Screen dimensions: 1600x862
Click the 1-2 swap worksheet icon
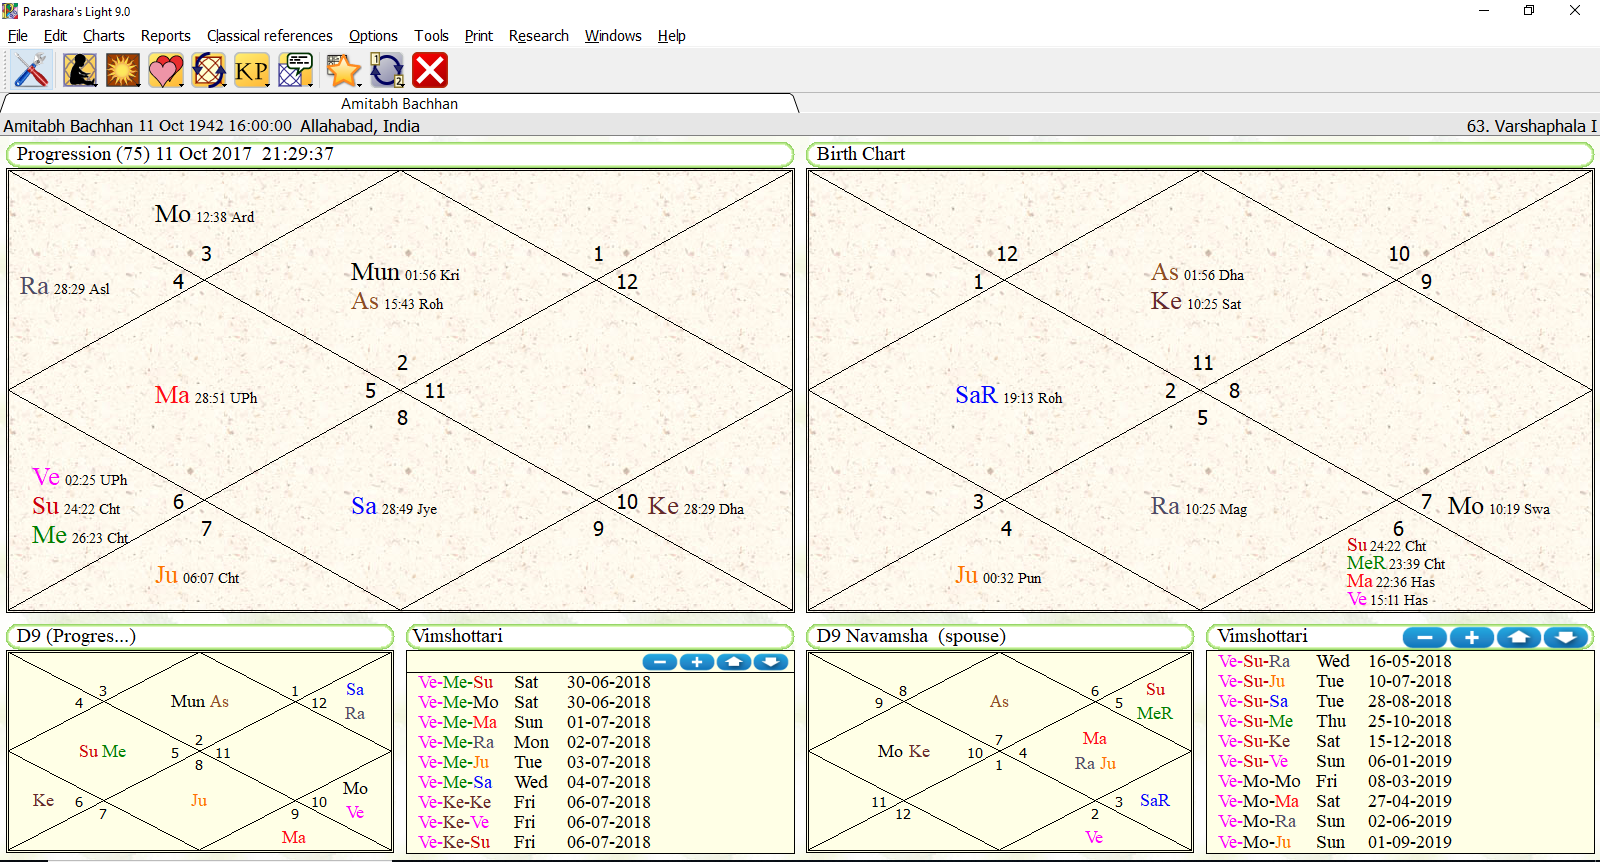(387, 71)
